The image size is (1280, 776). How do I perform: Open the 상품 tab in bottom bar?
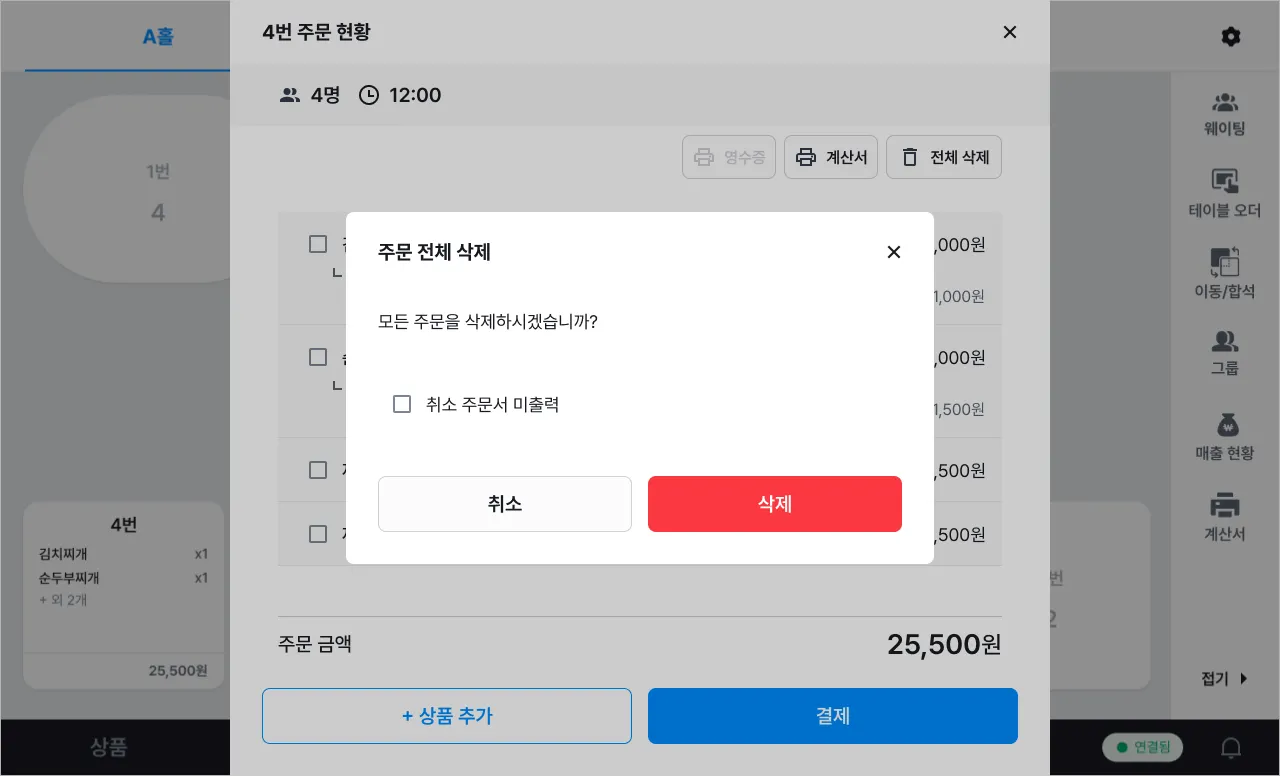(x=109, y=747)
